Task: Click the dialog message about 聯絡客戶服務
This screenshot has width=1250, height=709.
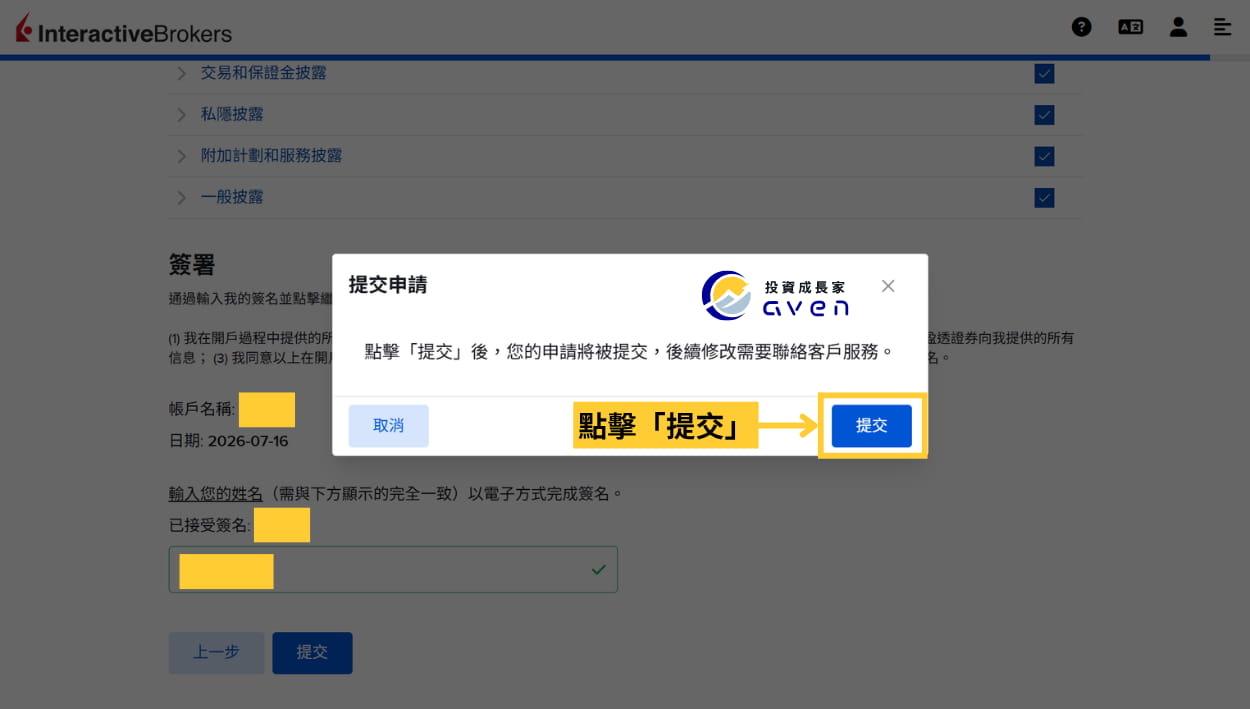Action: click(629, 352)
